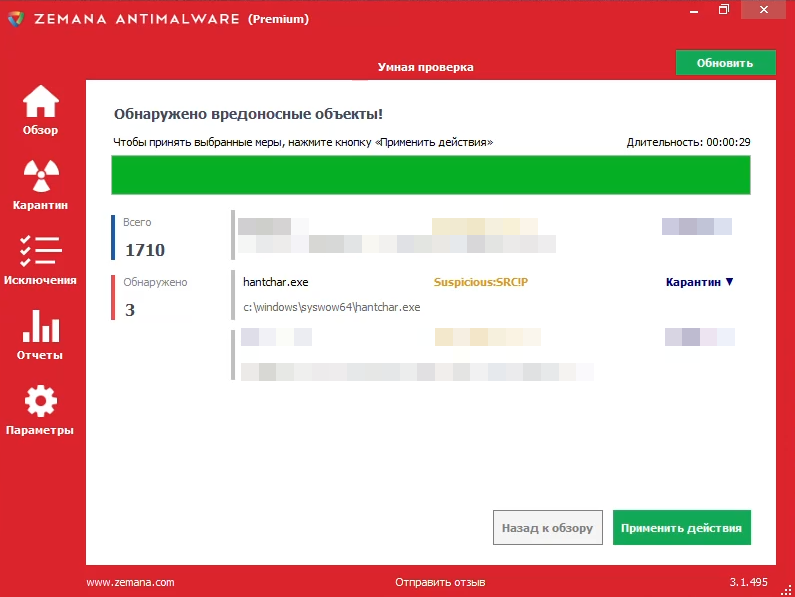
Task: Open the Параметры gear icon
Action: coord(41,401)
